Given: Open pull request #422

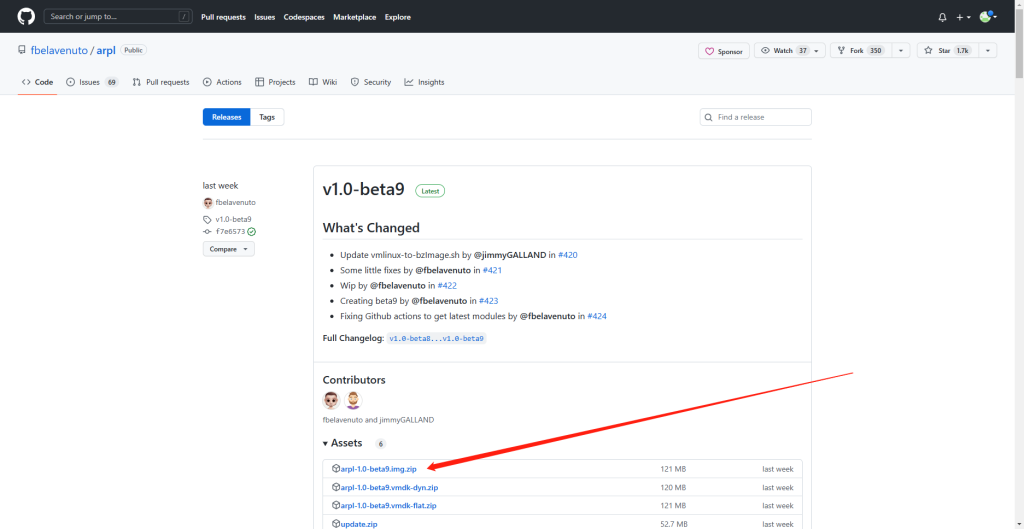Looking at the screenshot, I should [447, 285].
